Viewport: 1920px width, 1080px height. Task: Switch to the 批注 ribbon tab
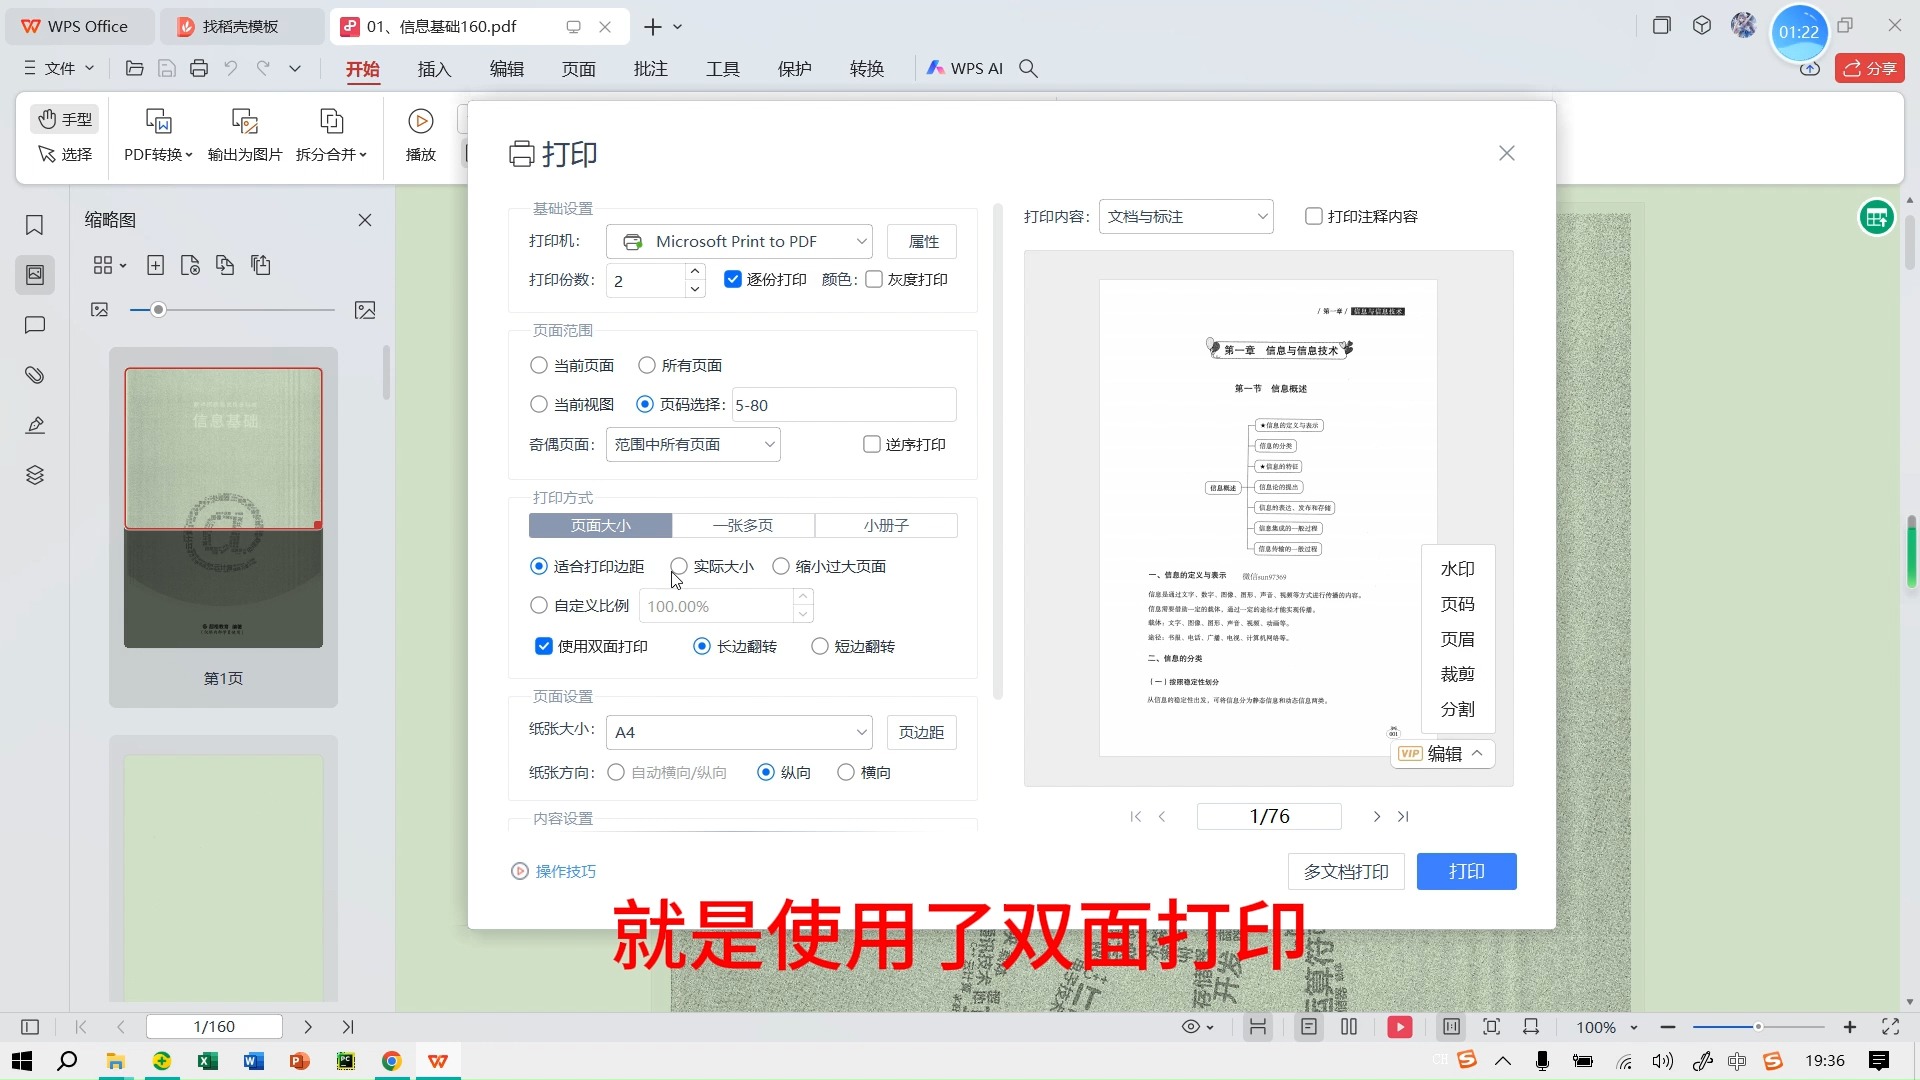[x=651, y=68]
